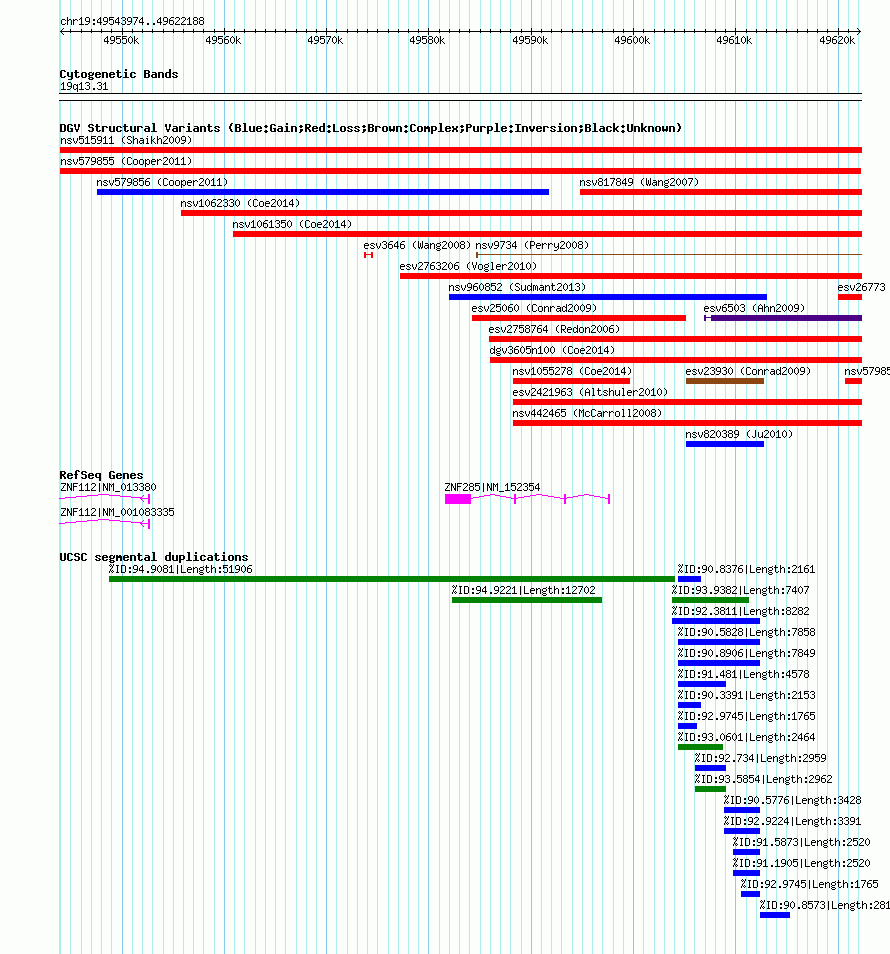890x954 pixels.
Task: Click the blue nsv579856 (Cooper2011) gain bar
Action: [x=322, y=192]
